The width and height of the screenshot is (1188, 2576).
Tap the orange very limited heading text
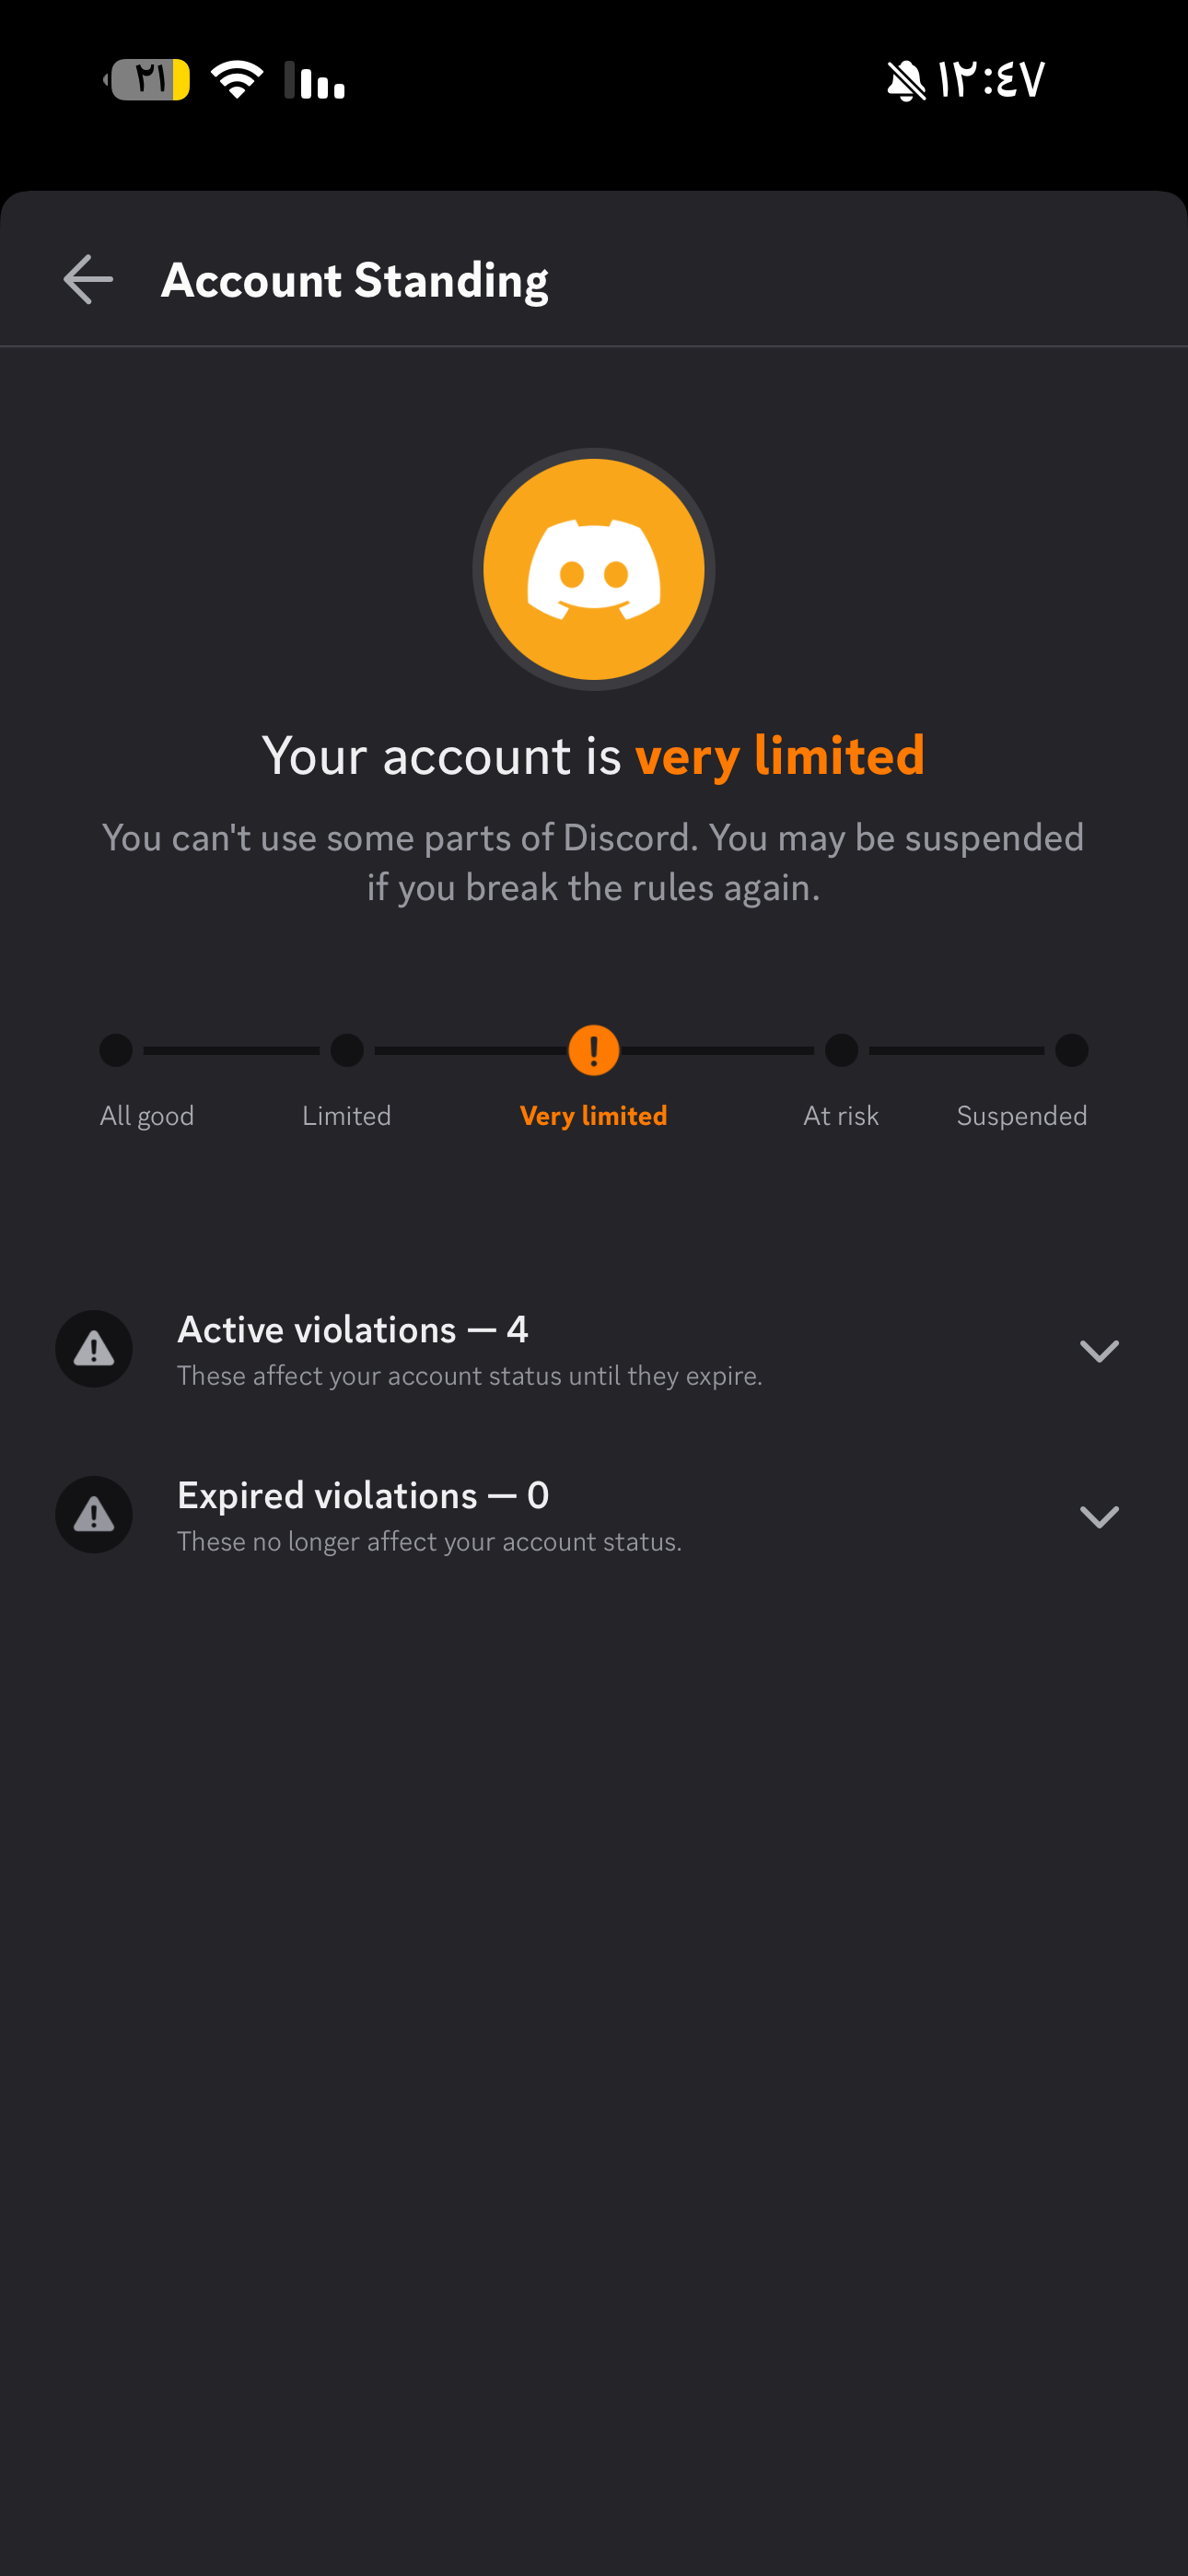click(780, 756)
